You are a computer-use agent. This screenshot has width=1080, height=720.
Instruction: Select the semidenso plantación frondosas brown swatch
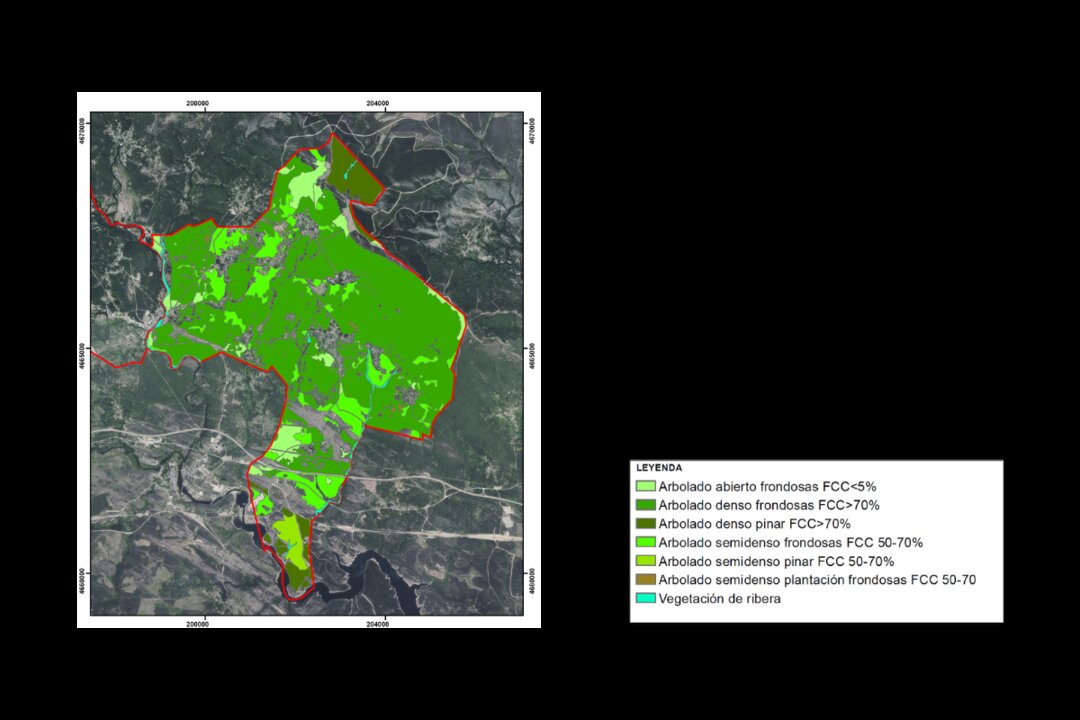pos(646,580)
